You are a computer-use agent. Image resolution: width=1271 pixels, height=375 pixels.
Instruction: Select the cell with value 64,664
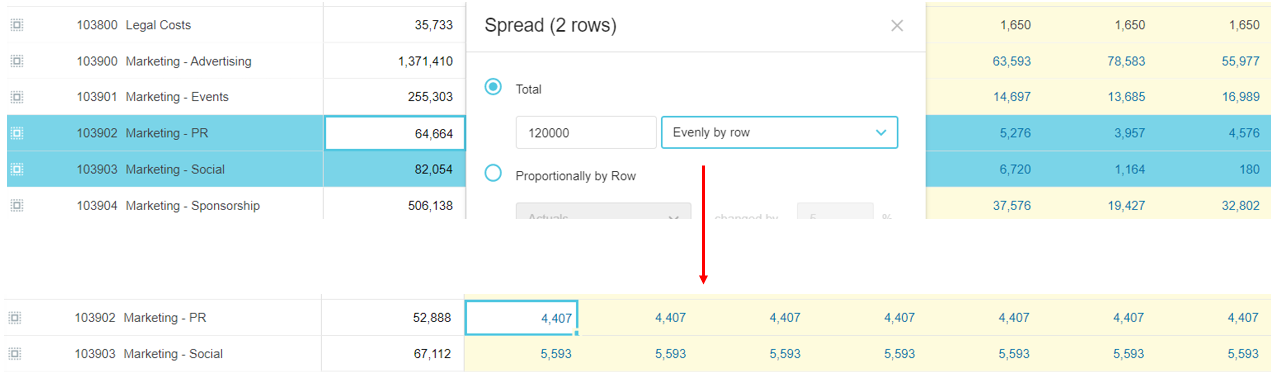[x=395, y=133]
